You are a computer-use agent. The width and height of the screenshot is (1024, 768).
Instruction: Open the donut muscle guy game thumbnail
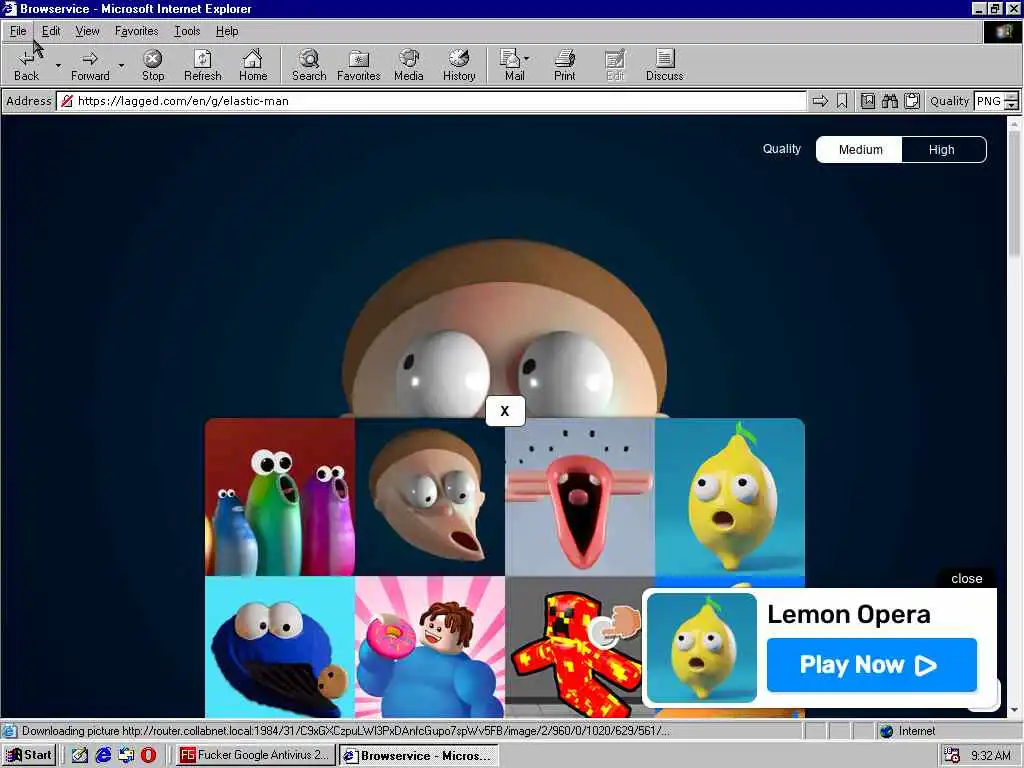(430, 647)
